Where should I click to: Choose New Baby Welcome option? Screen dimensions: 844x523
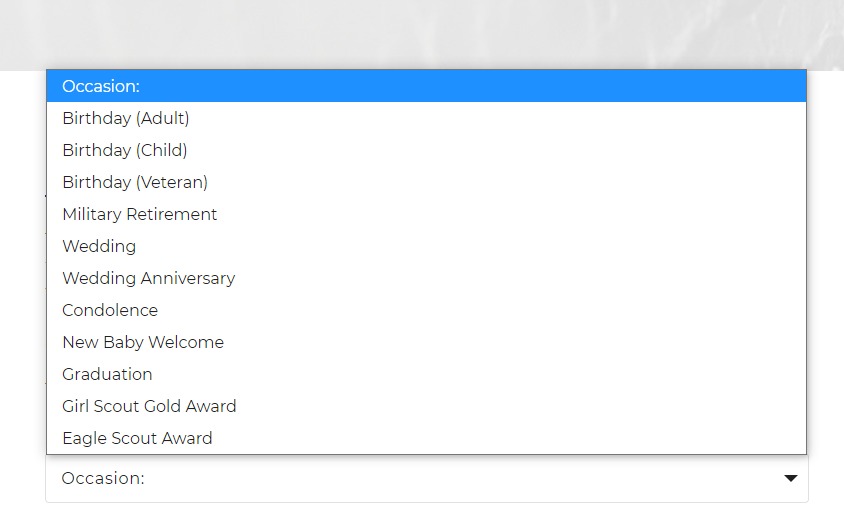tap(426, 342)
